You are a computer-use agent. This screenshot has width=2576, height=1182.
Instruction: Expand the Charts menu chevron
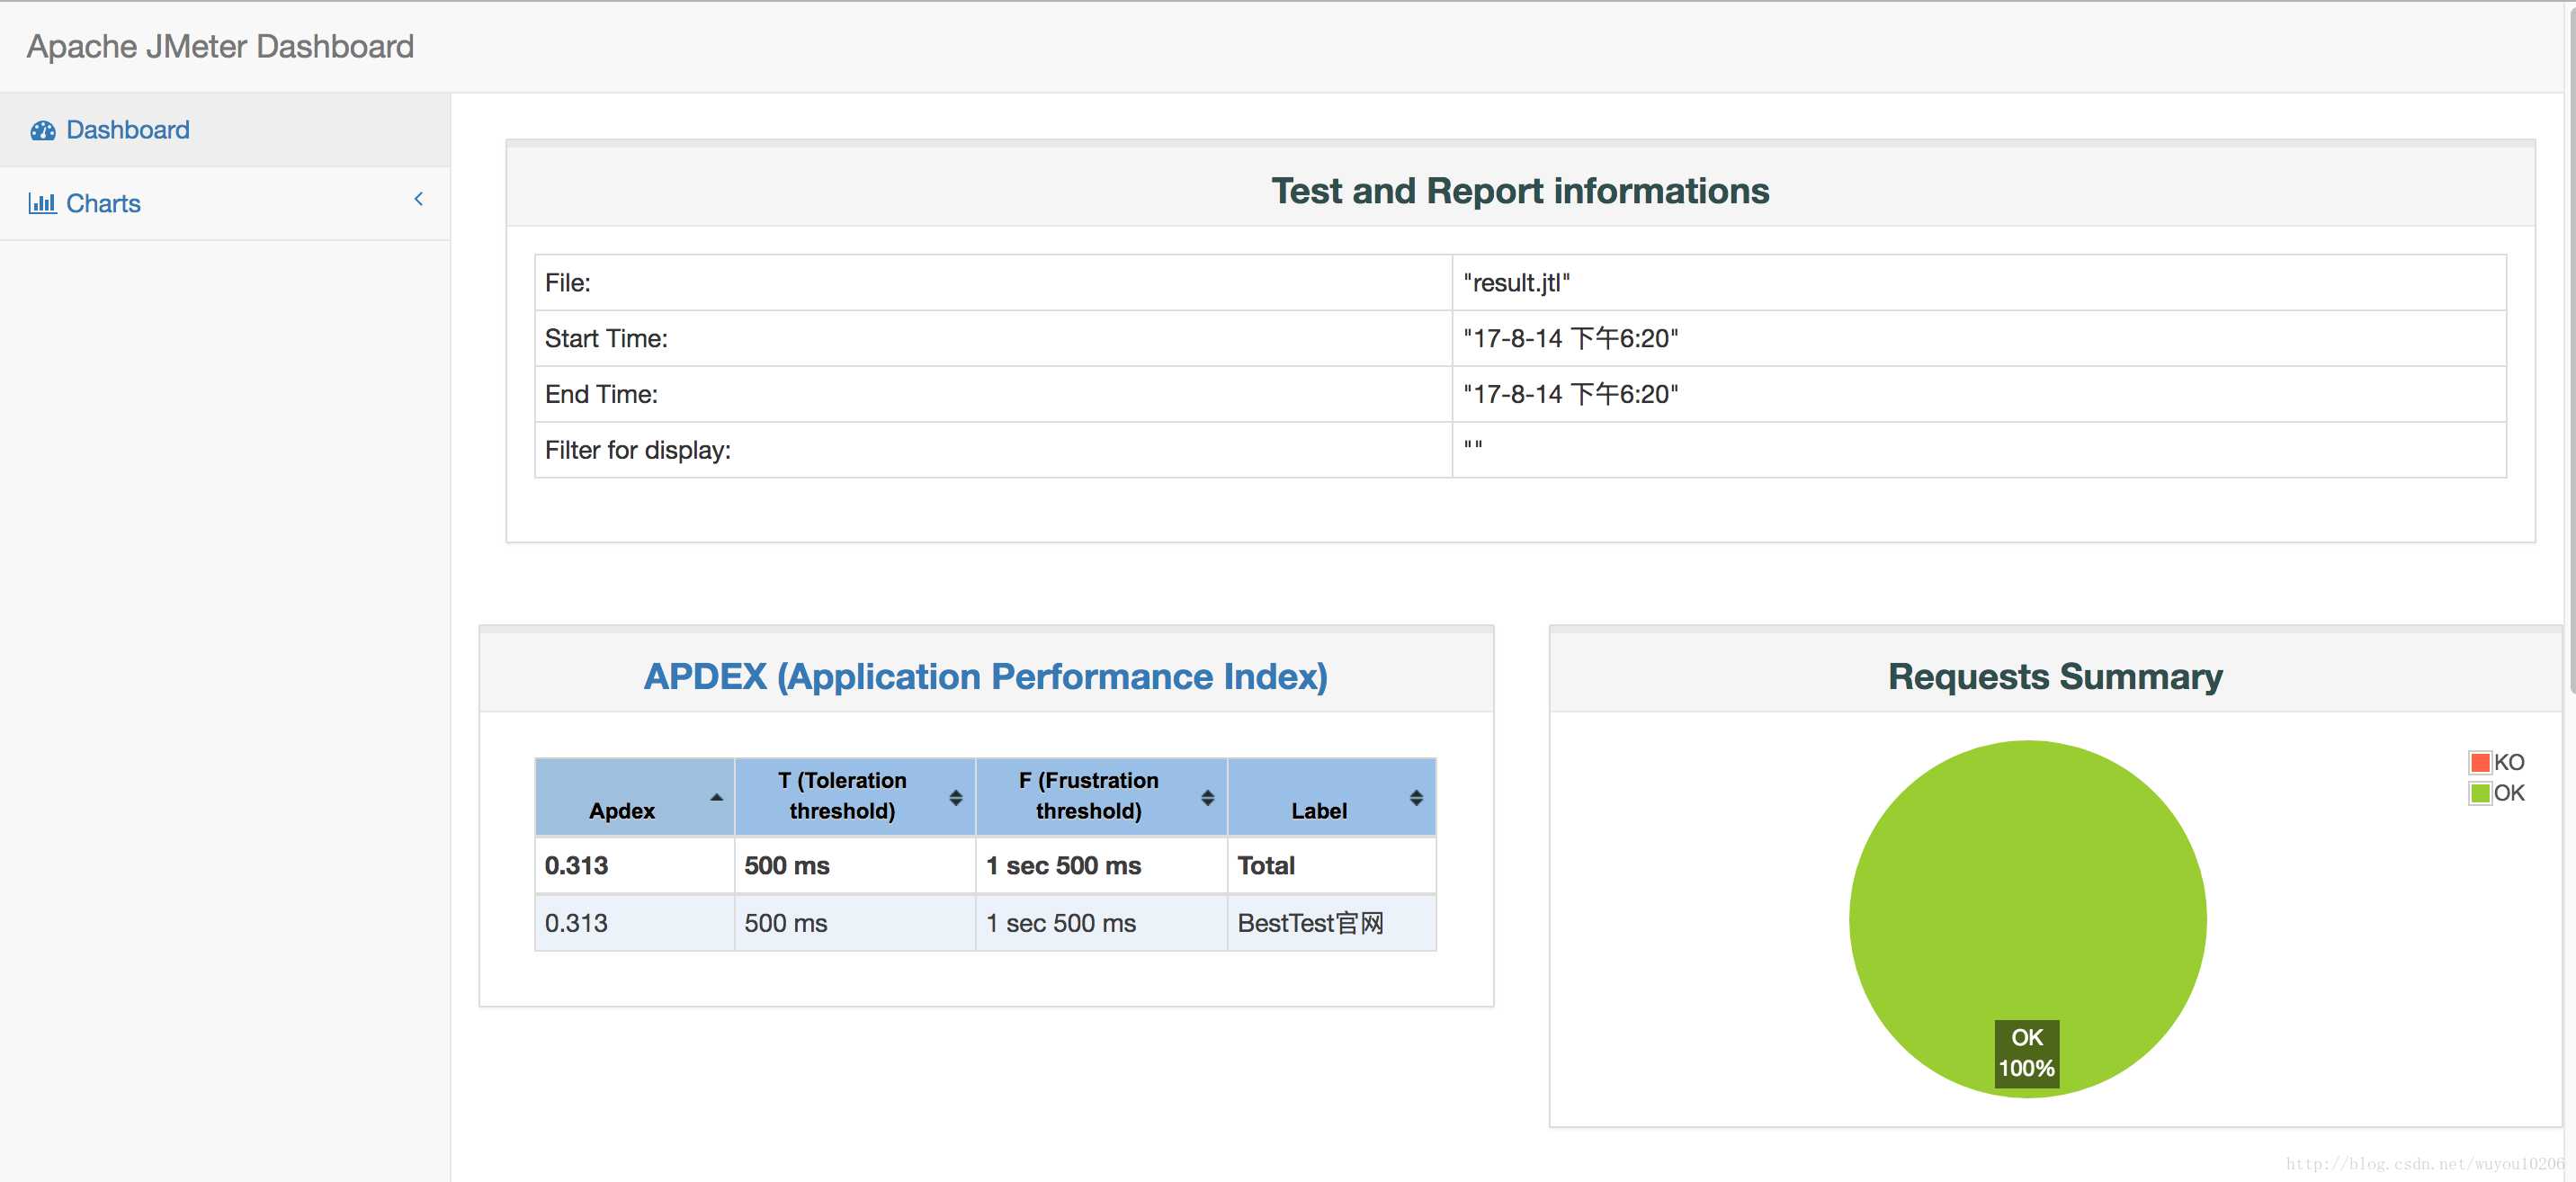419,199
